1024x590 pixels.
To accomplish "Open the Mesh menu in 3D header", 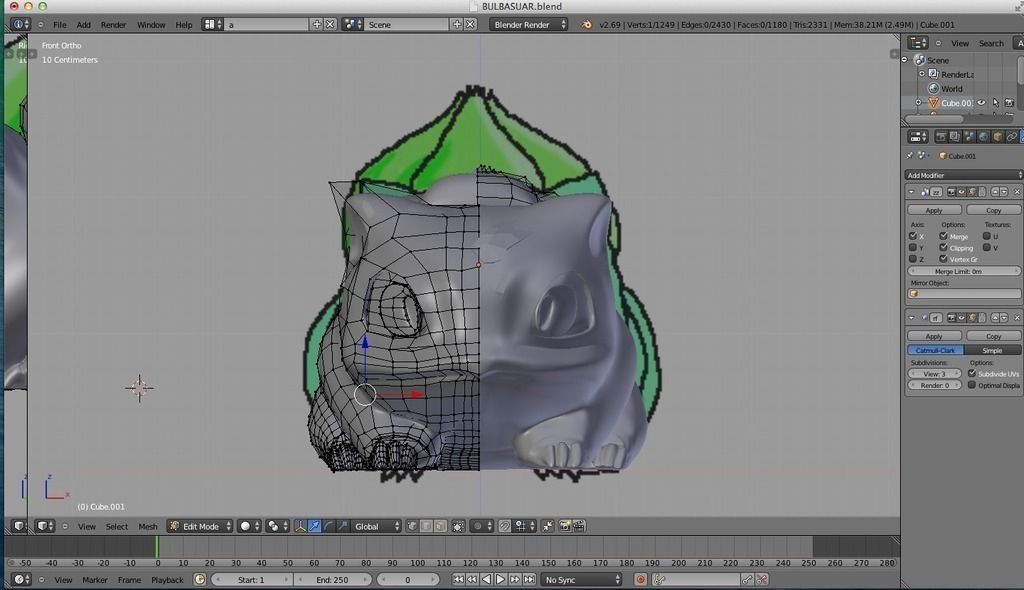I will point(148,526).
